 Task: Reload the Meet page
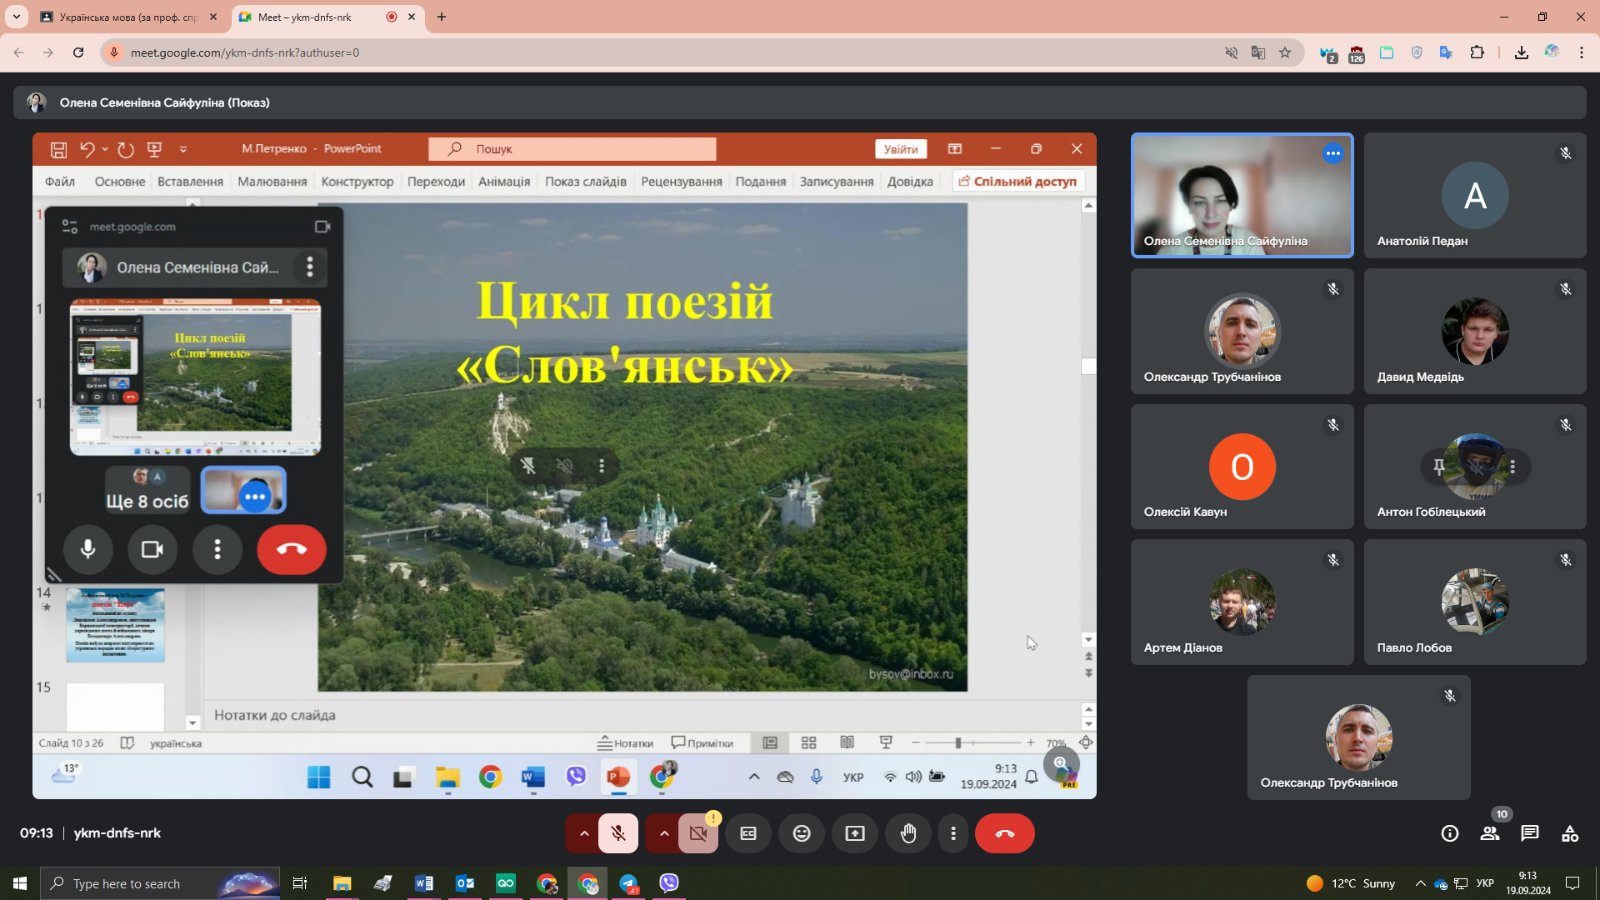pyautogui.click(x=78, y=52)
